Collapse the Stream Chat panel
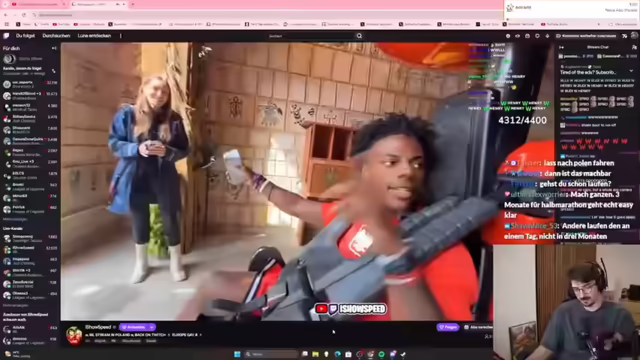This screenshot has height=360, width=640. click(x=562, y=47)
